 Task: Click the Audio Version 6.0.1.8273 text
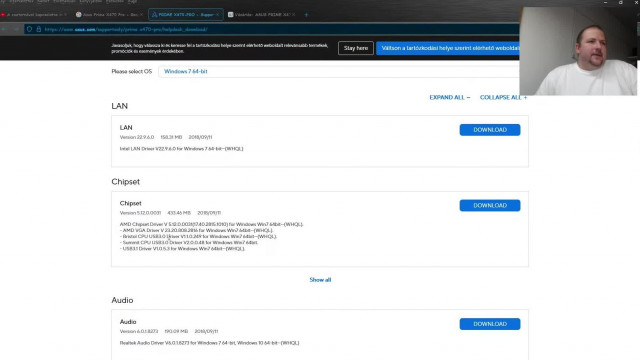[x=139, y=331]
